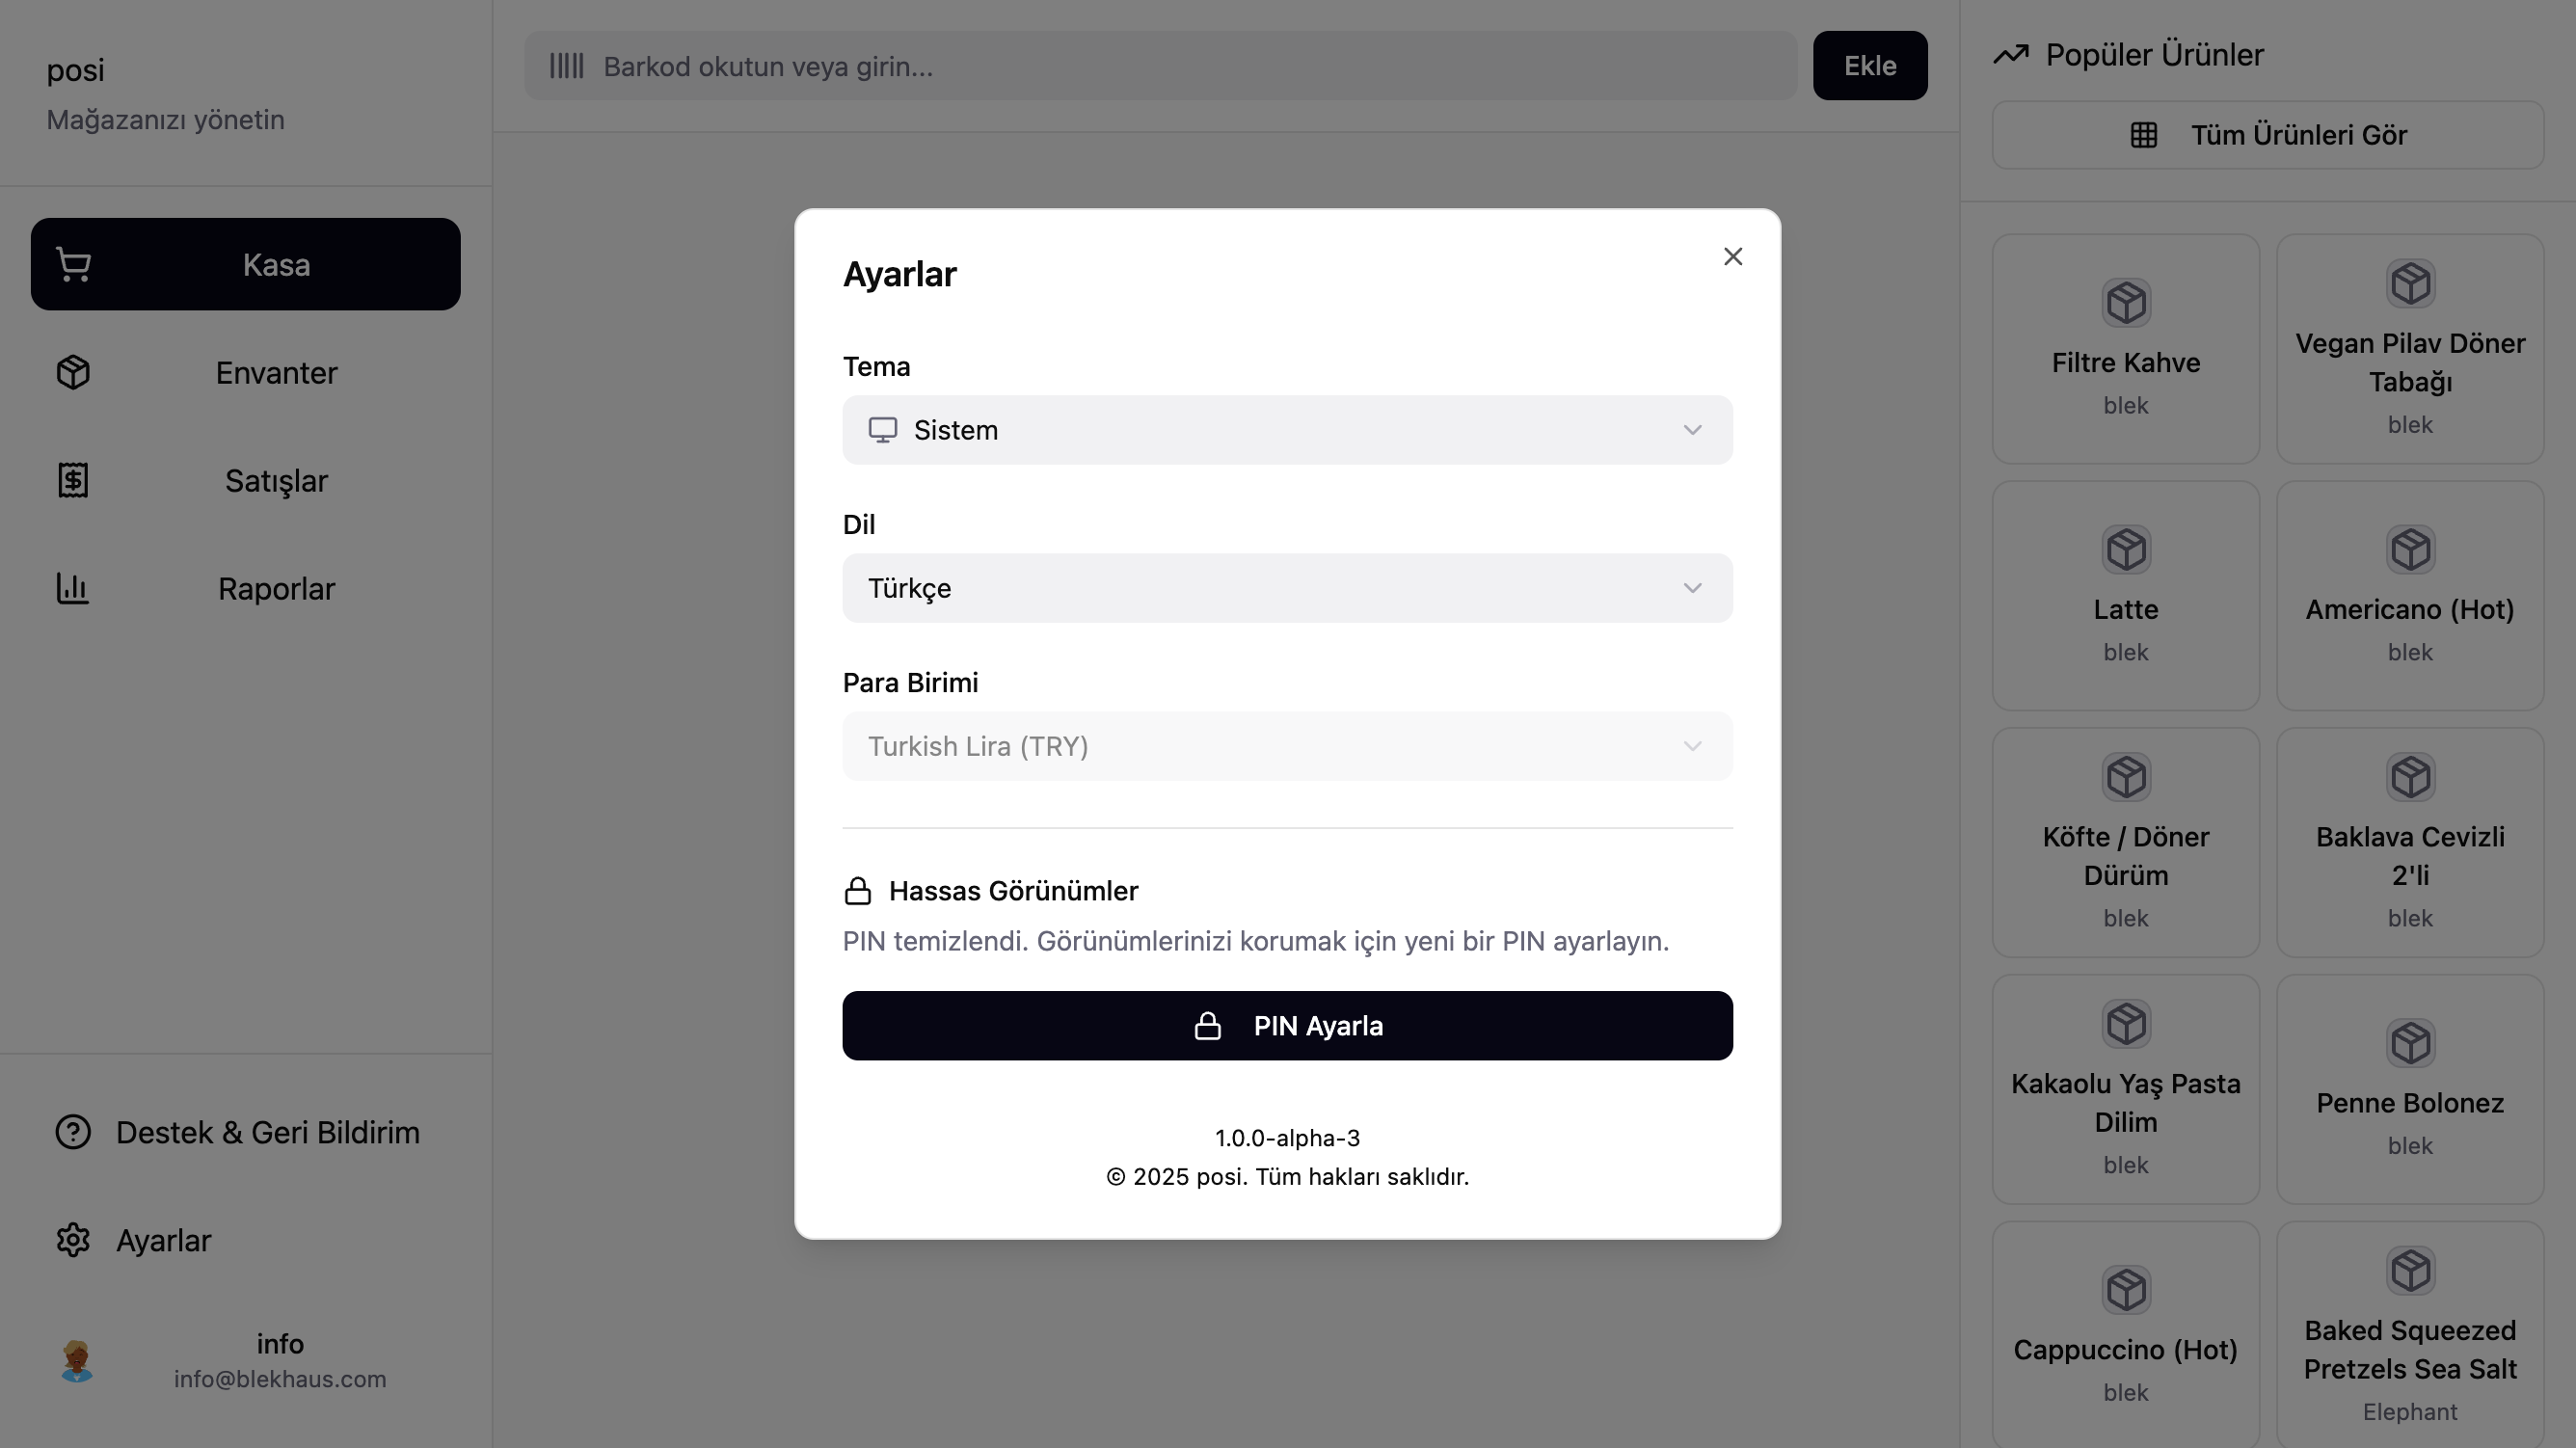Open the Tema dropdown showing Sistem
Viewport: 2576px width, 1448px height.
tap(1287, 430)
